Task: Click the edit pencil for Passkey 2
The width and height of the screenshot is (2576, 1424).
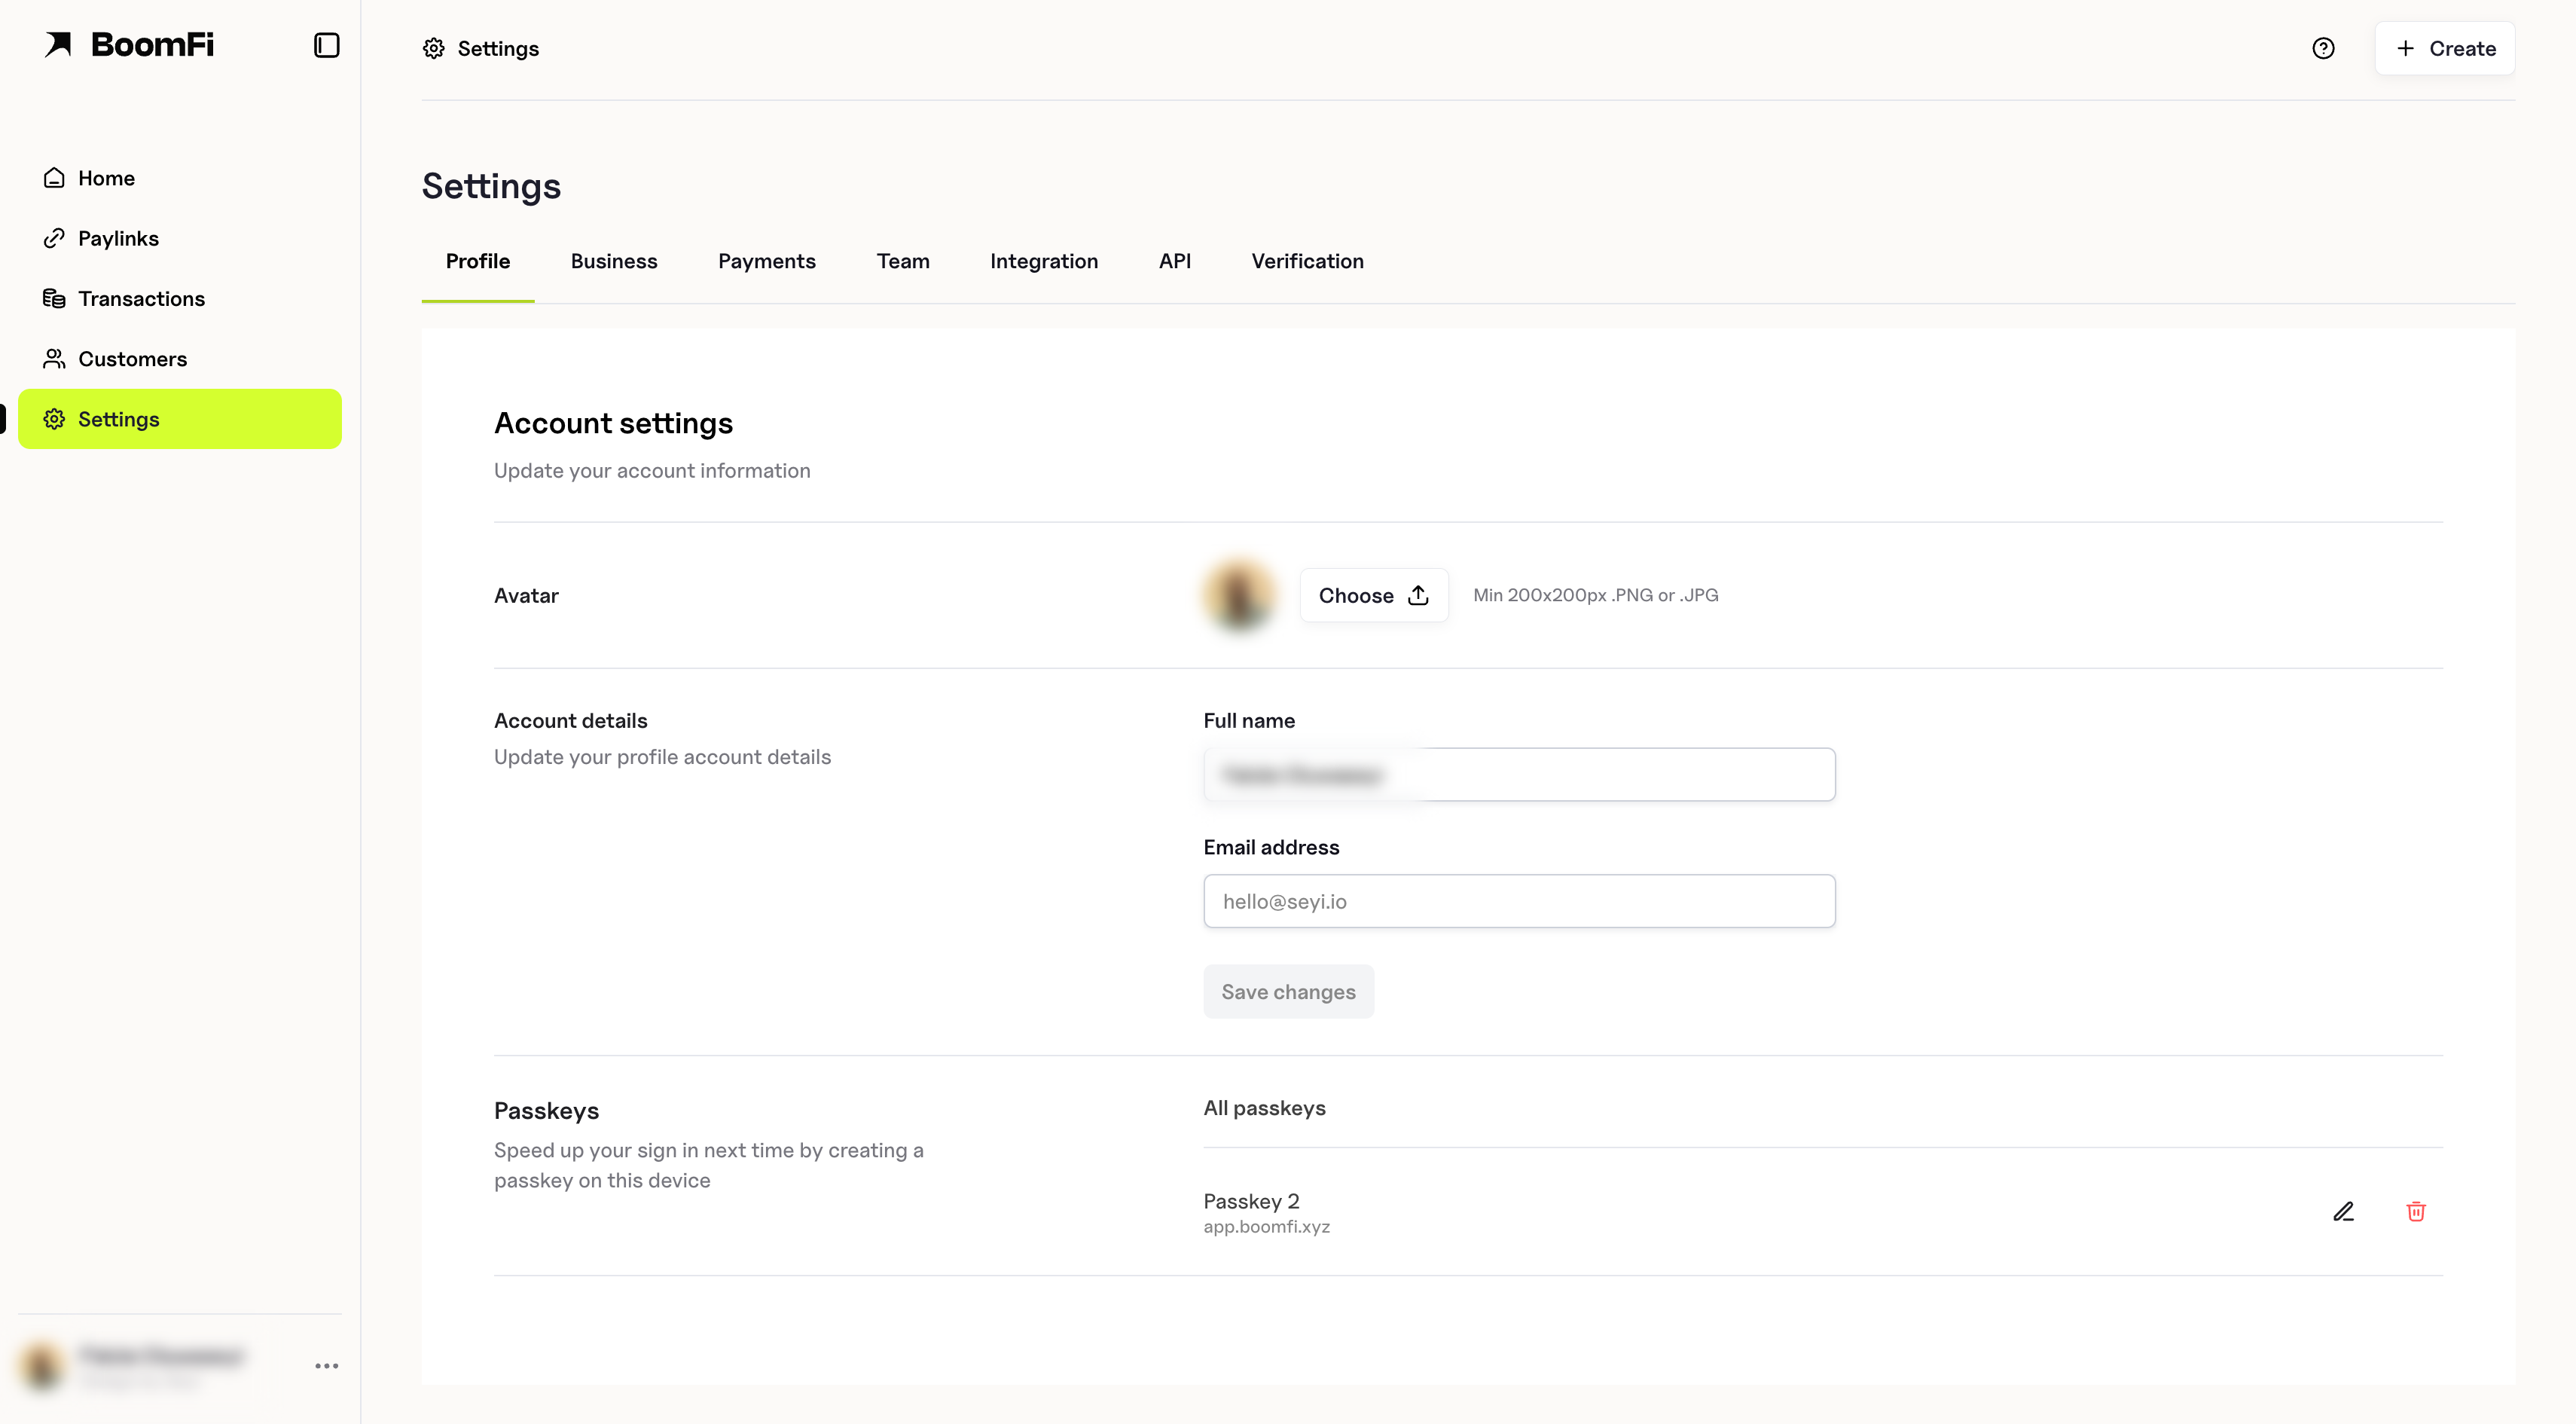Action: [x=2343, y=1212]
